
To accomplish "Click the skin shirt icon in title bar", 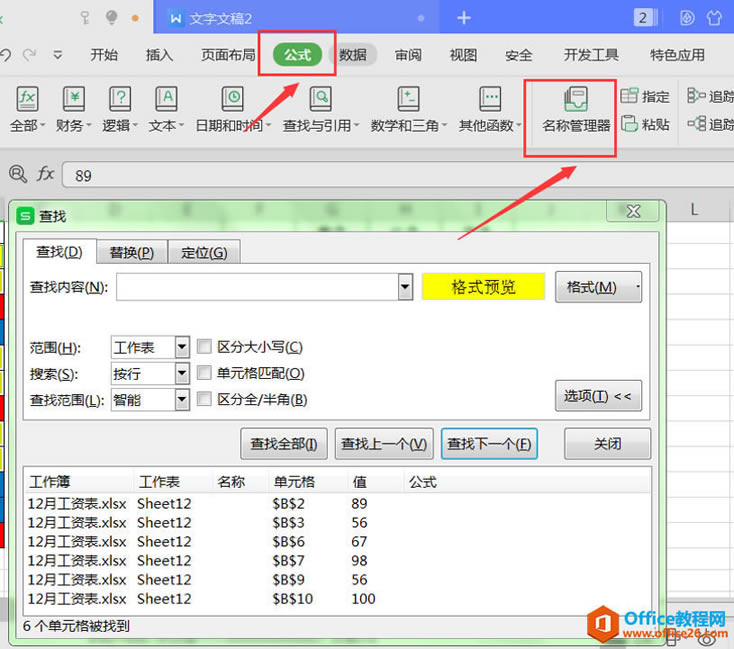I will pyautogui.click(x=714, y=18).
